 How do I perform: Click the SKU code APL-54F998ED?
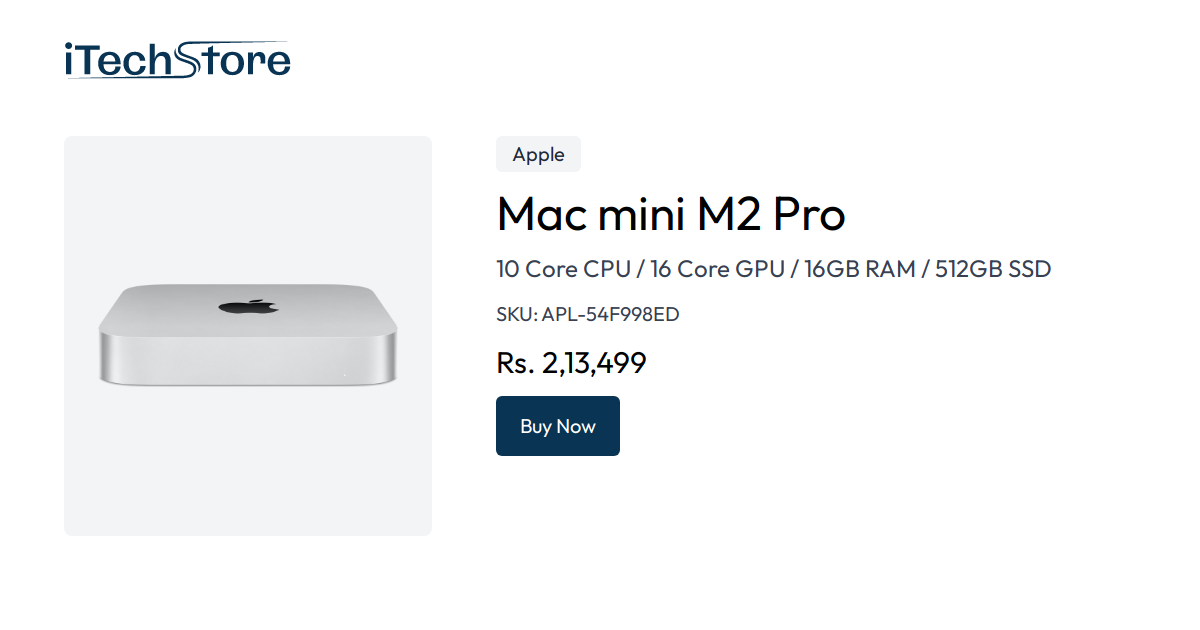609,314
